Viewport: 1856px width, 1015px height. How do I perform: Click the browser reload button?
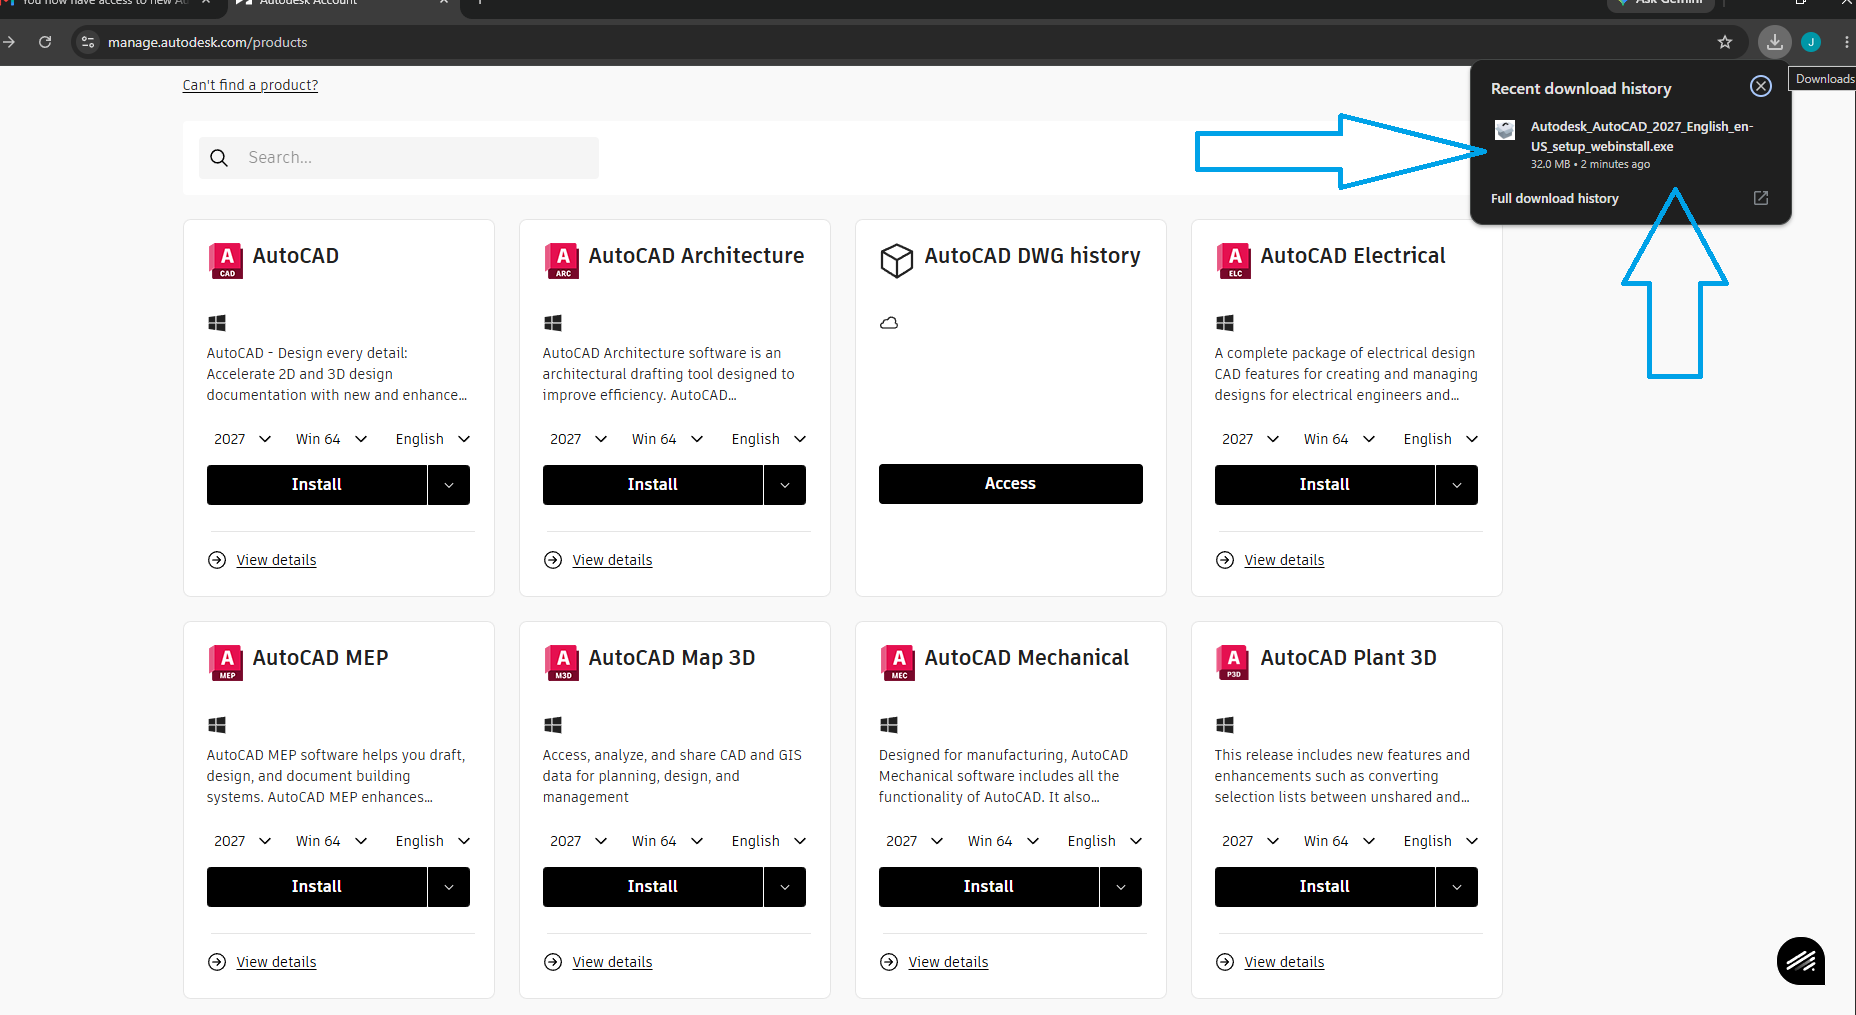coord(45,42)
